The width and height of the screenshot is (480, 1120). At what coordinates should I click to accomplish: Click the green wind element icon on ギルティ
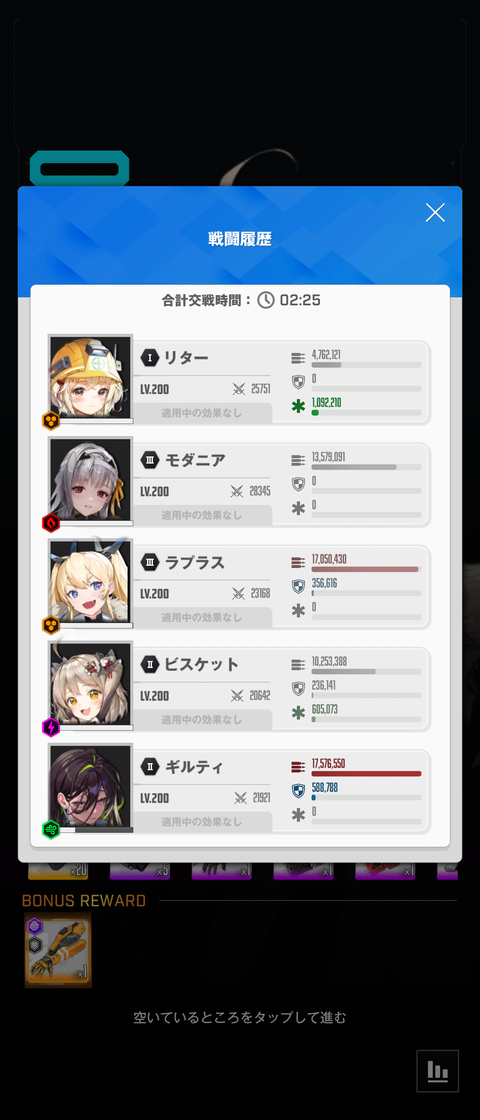tap(51, 829)
